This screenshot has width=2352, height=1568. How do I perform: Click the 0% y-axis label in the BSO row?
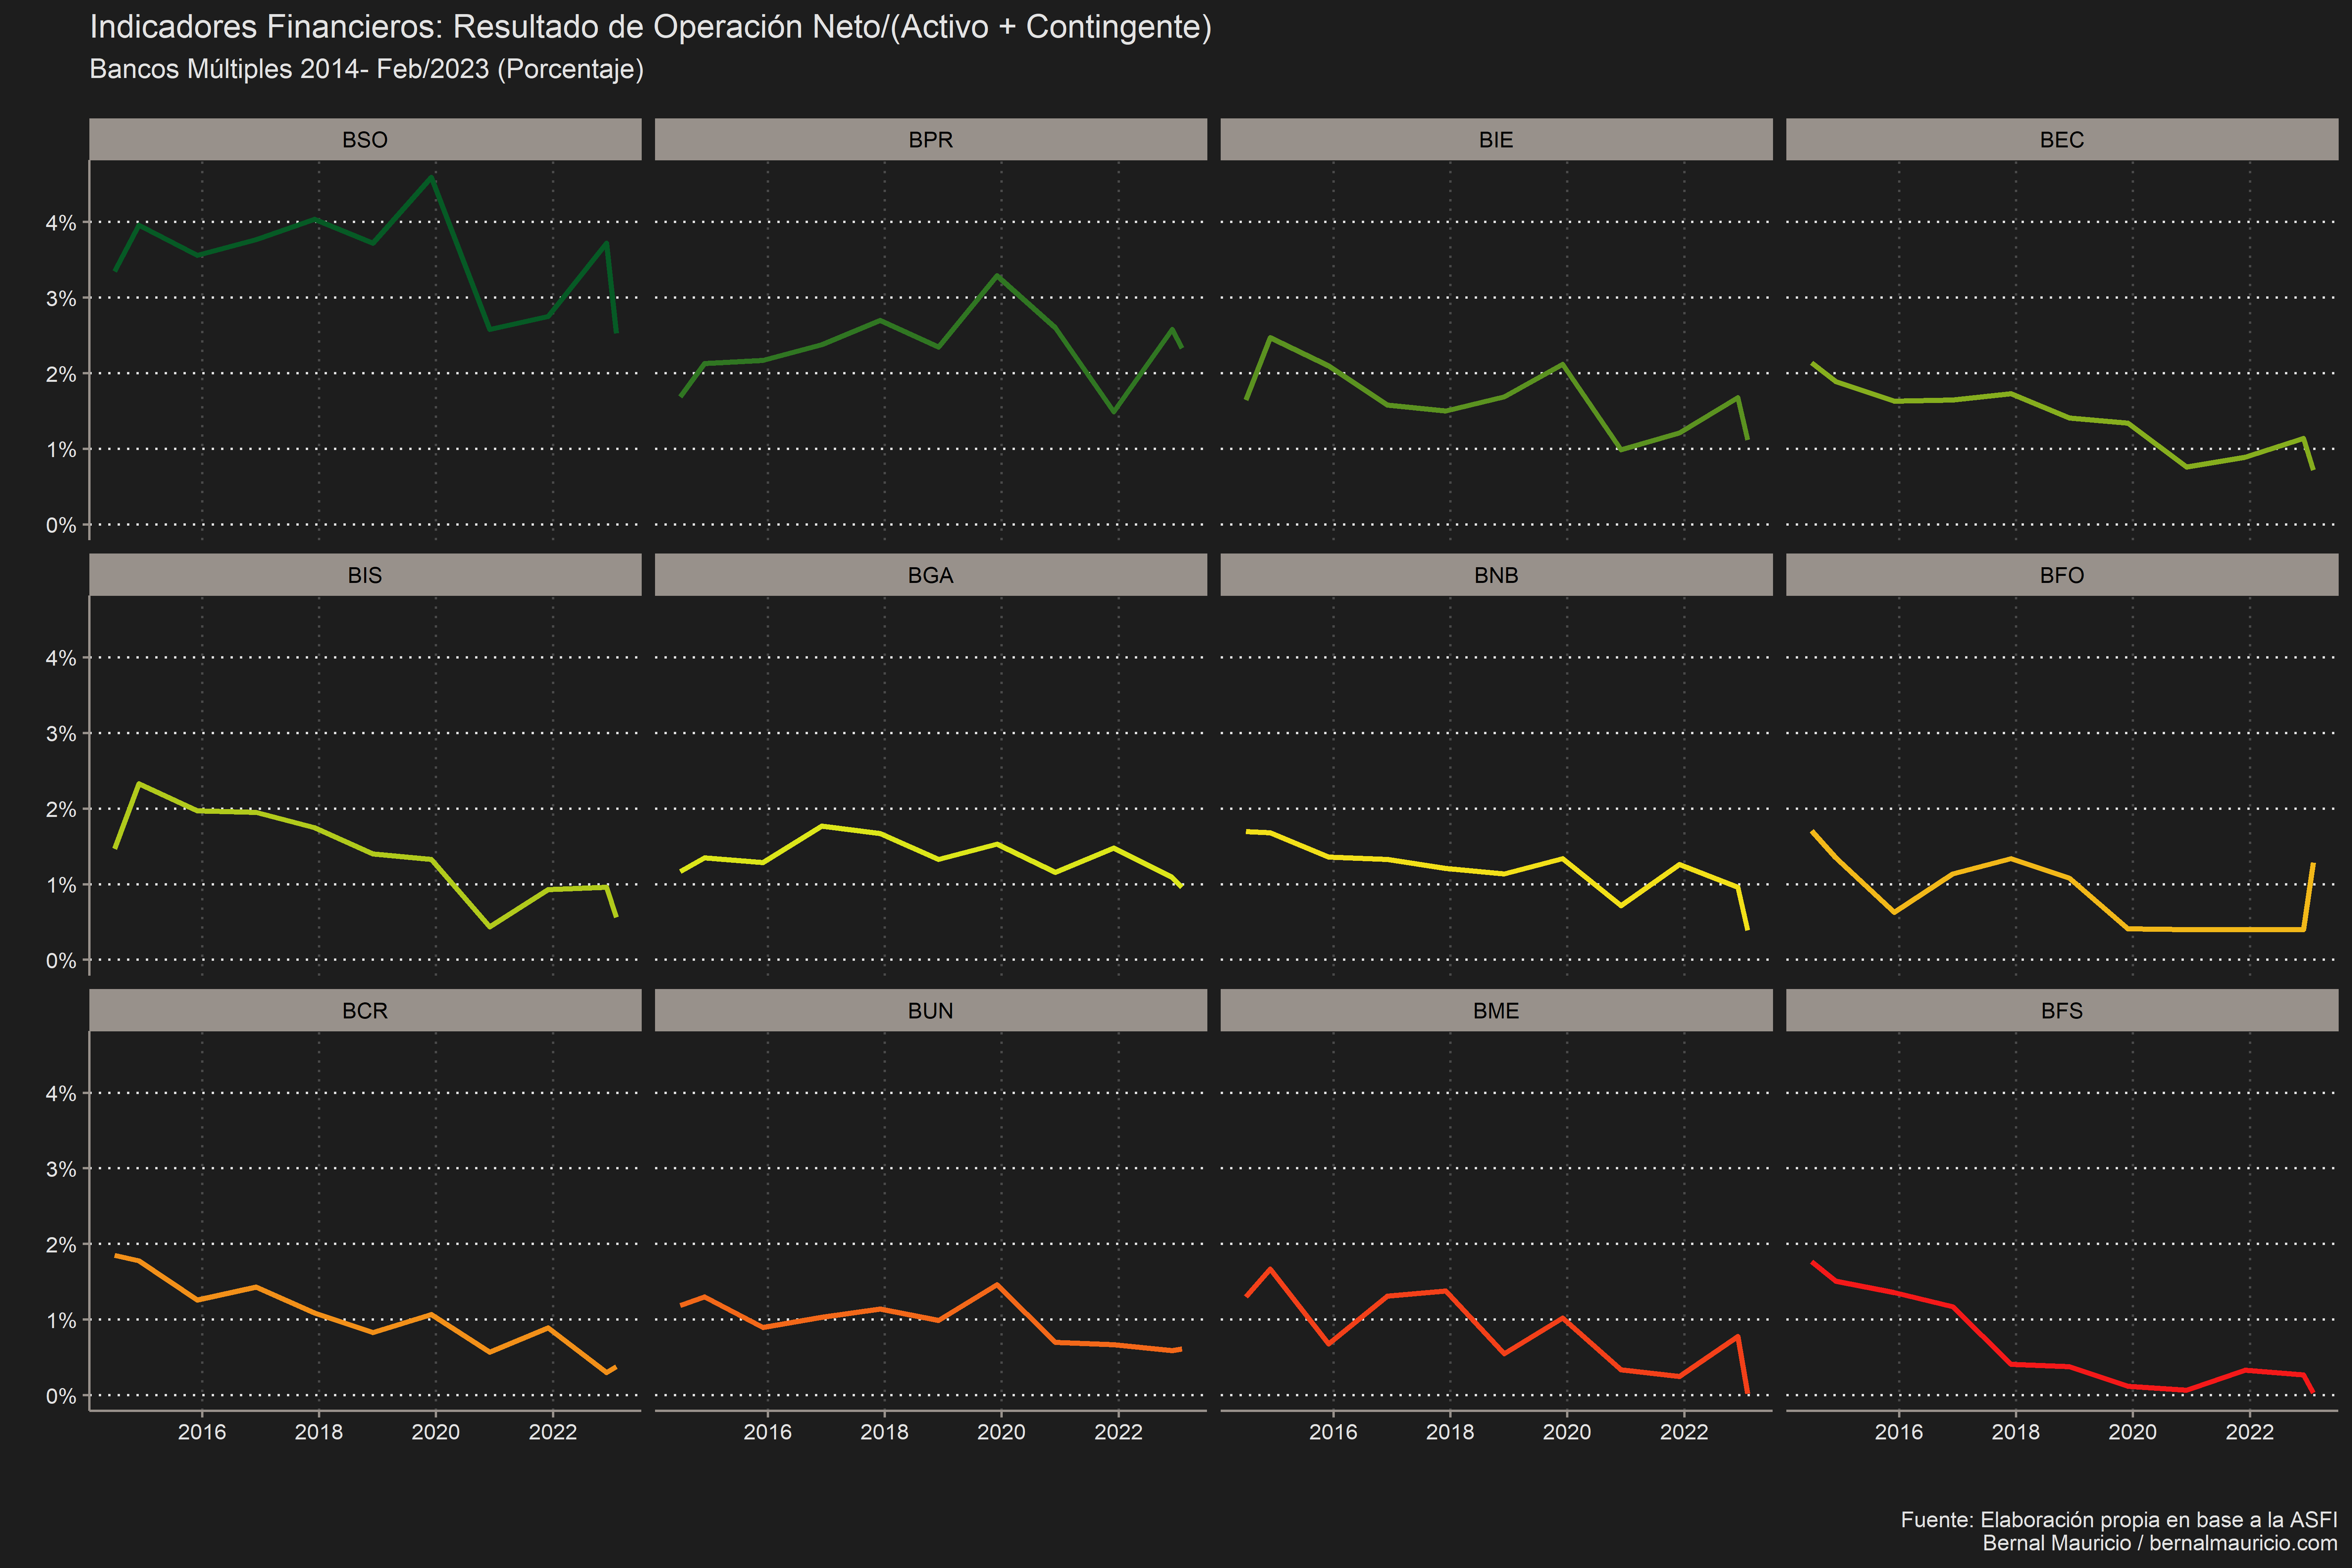(61, 525)
